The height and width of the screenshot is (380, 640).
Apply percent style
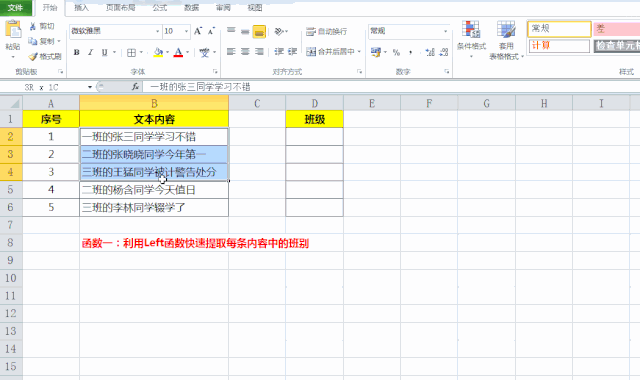tap(396, 52)
